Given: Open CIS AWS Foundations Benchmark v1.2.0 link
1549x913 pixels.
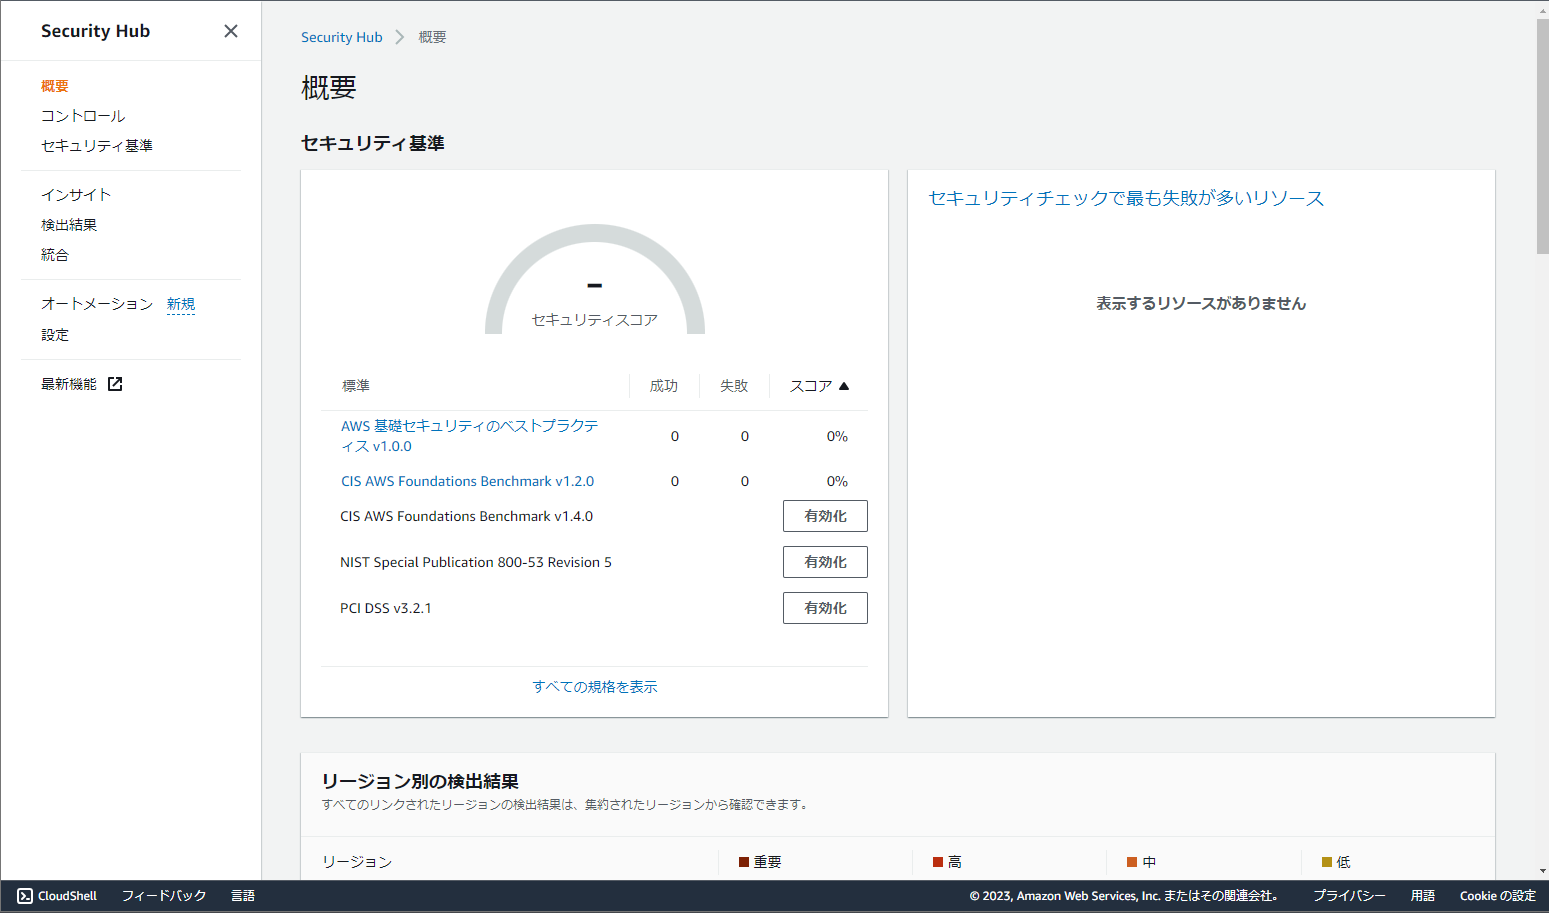Looking at the screenshot, I should pos(467,481).
